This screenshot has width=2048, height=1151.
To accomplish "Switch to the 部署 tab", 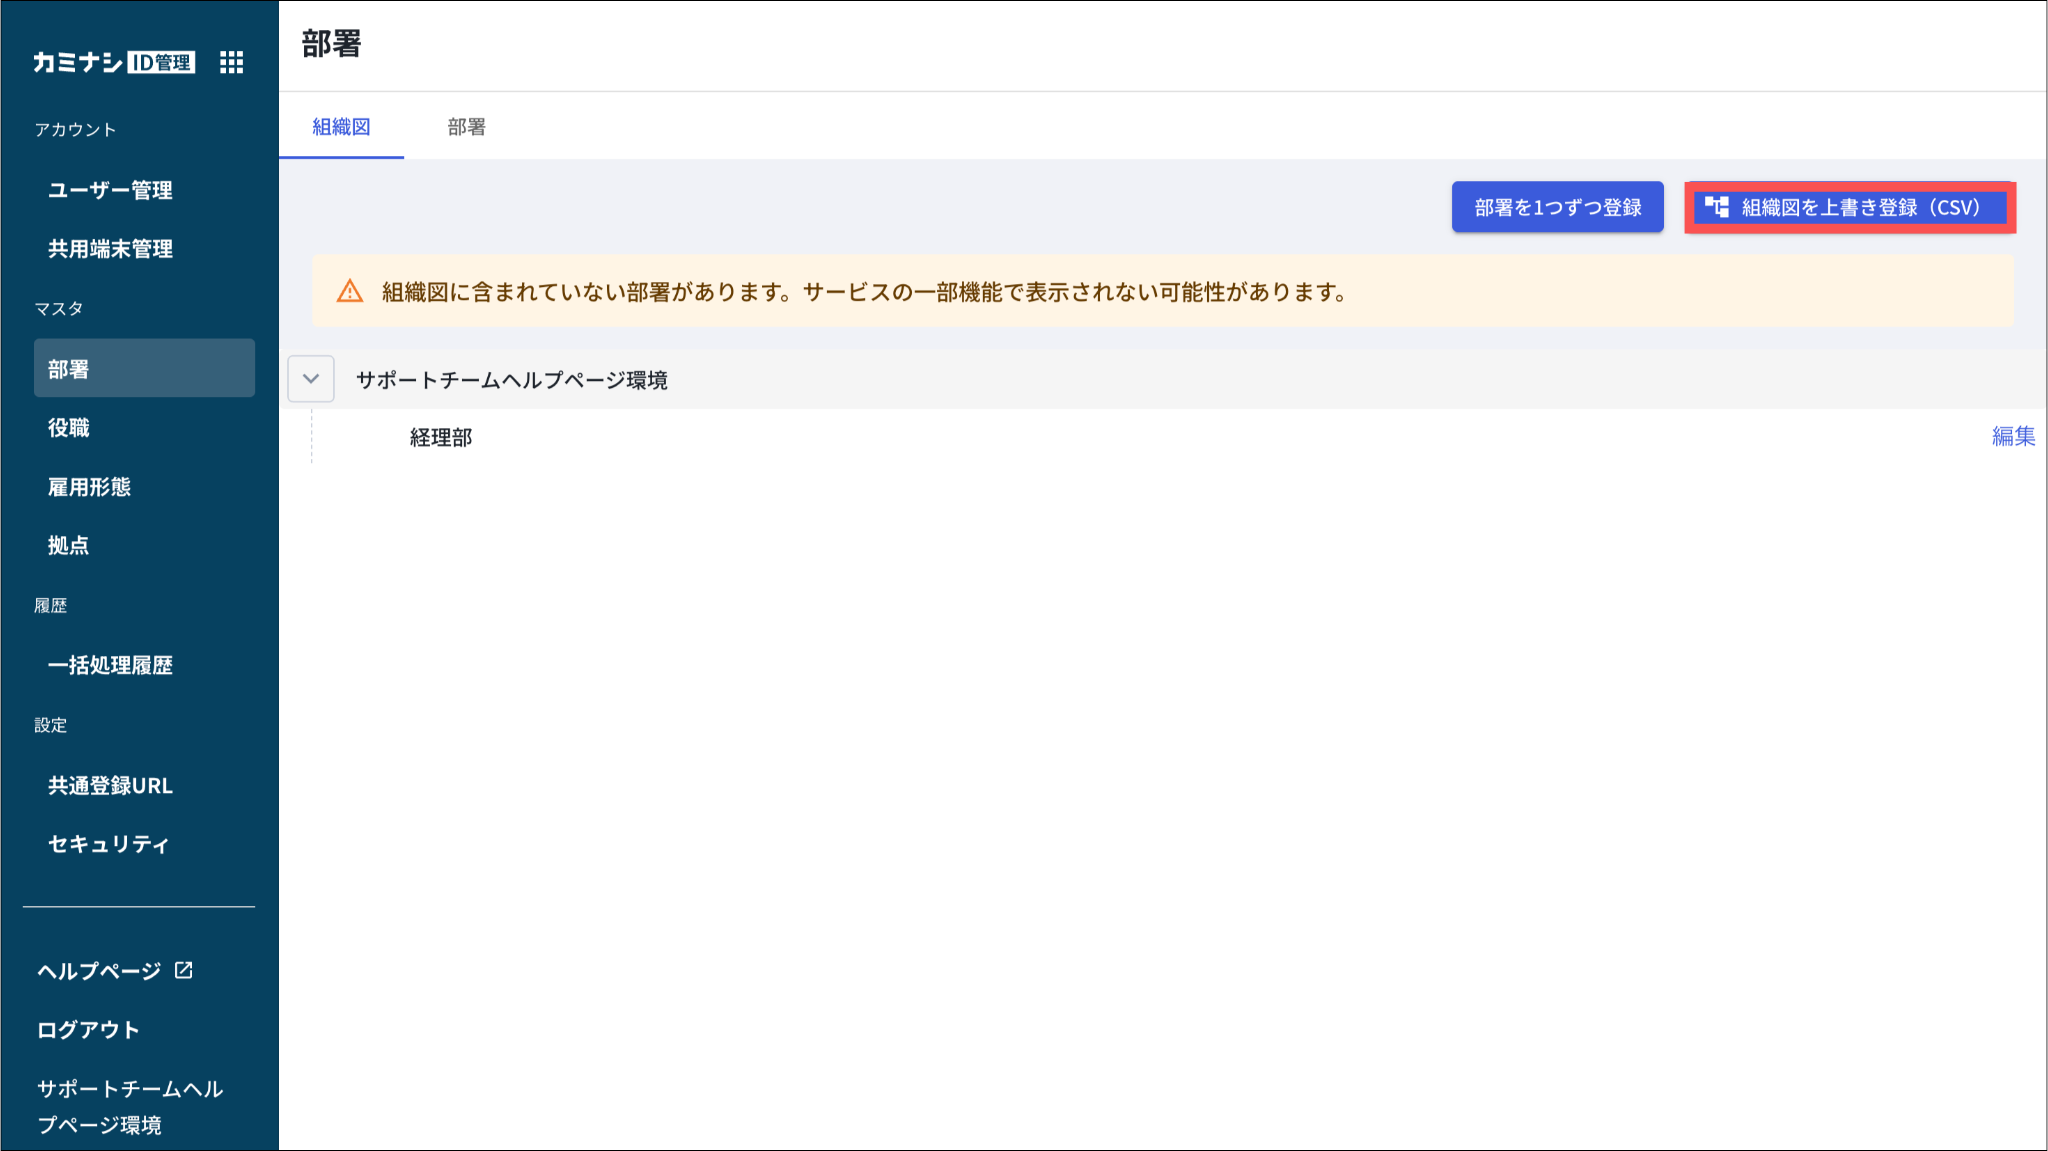I will [466, 127].
